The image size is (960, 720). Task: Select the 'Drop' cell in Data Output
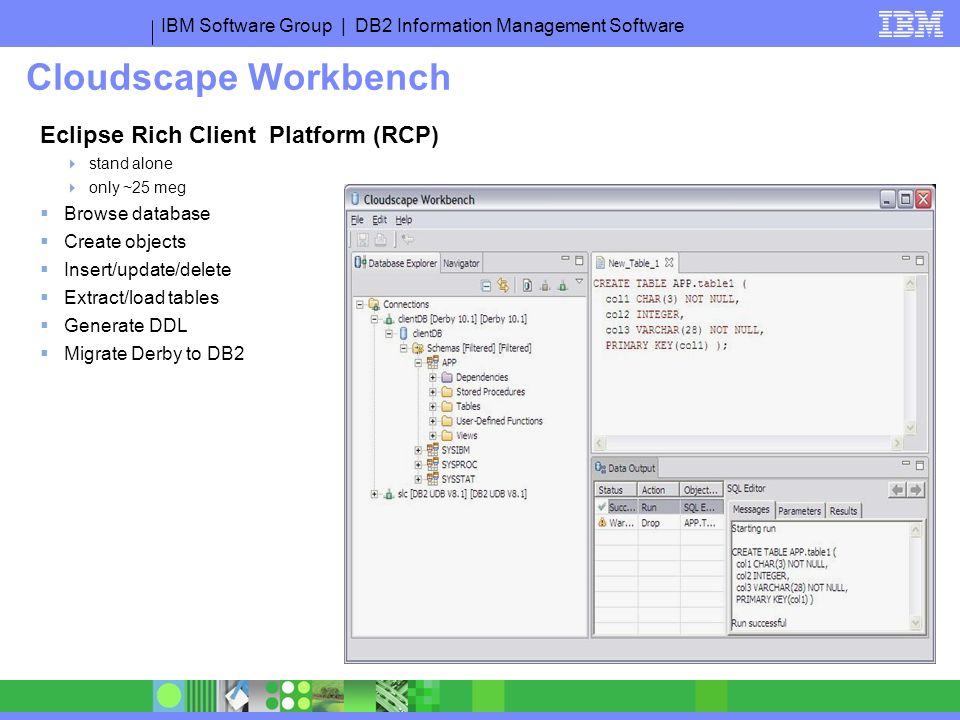coord(658,523)
